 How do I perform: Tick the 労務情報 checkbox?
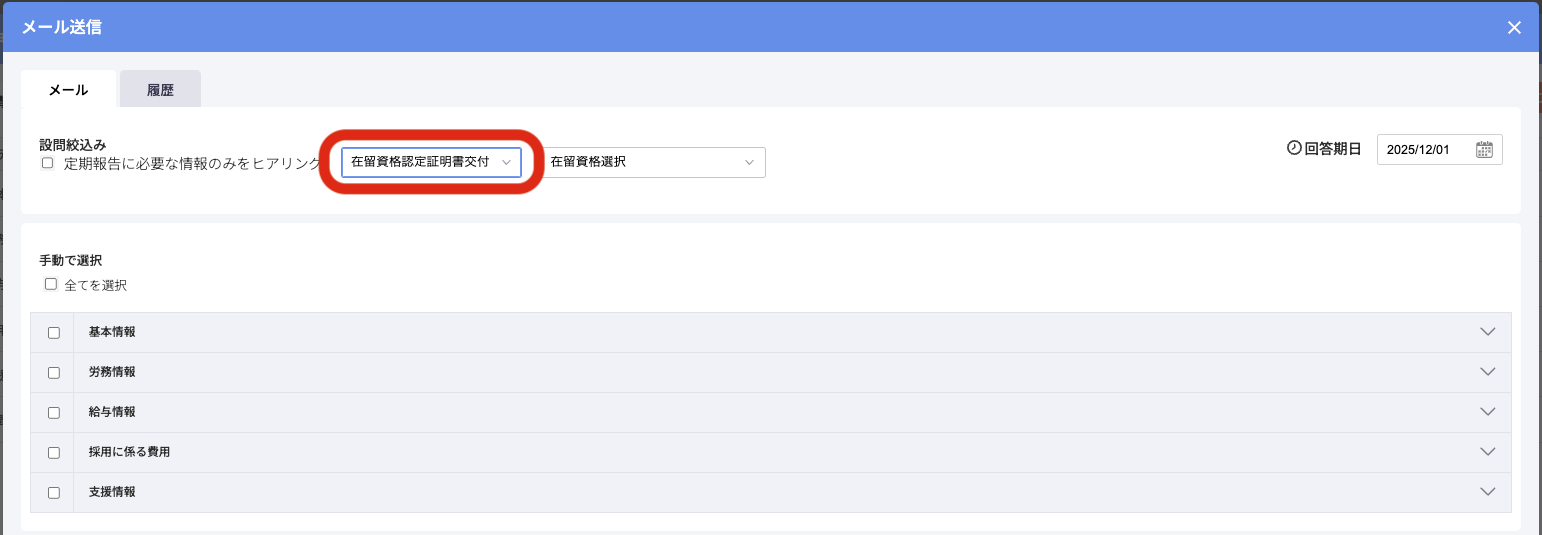pos(54,373)
